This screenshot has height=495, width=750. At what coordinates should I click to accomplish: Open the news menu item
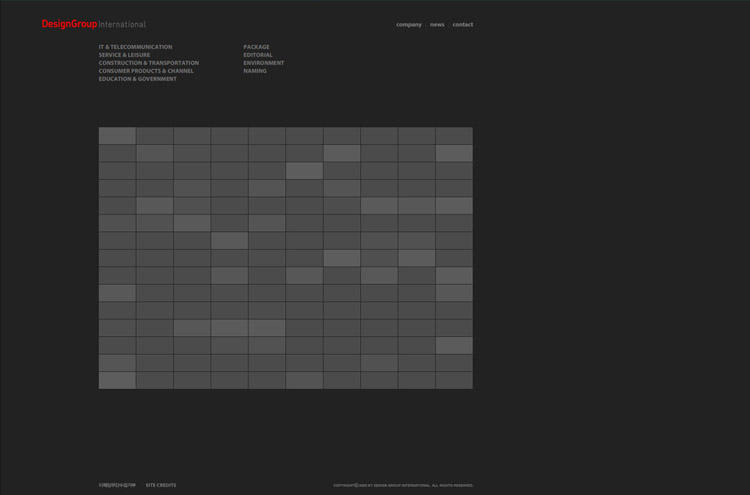pyautogui.click(x=437, y=24)
